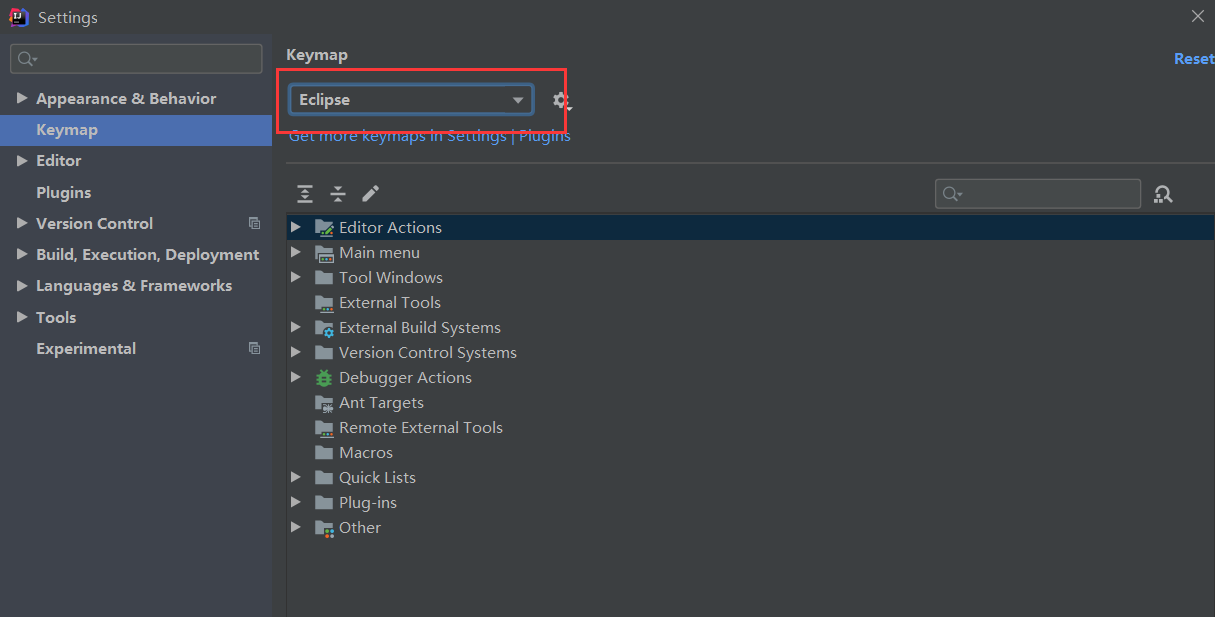Select the Macros row text

pos(366,453)
